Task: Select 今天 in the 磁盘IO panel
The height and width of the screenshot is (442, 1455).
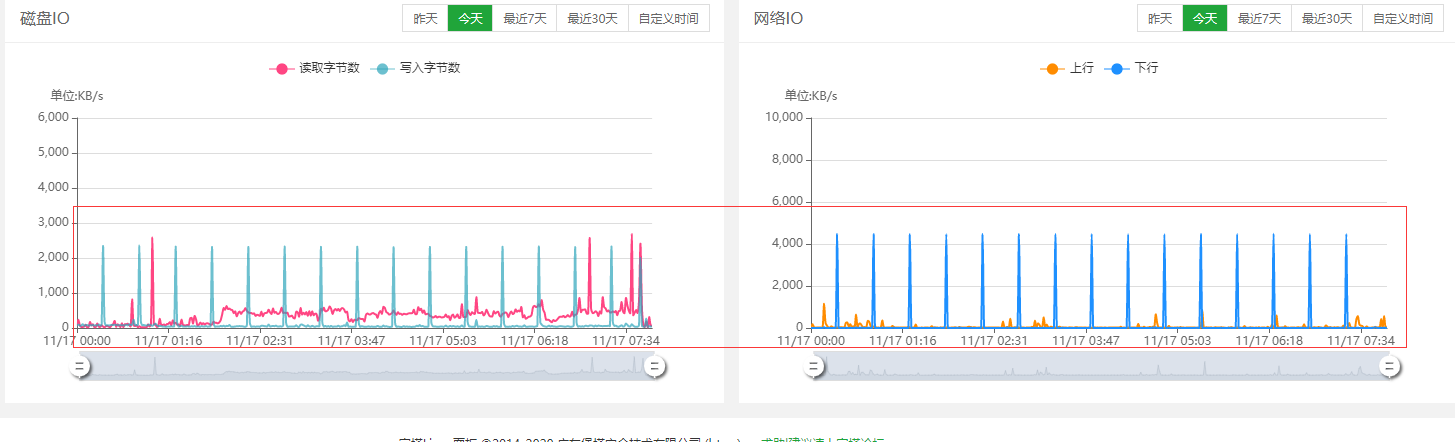Action: click(470, 18)
